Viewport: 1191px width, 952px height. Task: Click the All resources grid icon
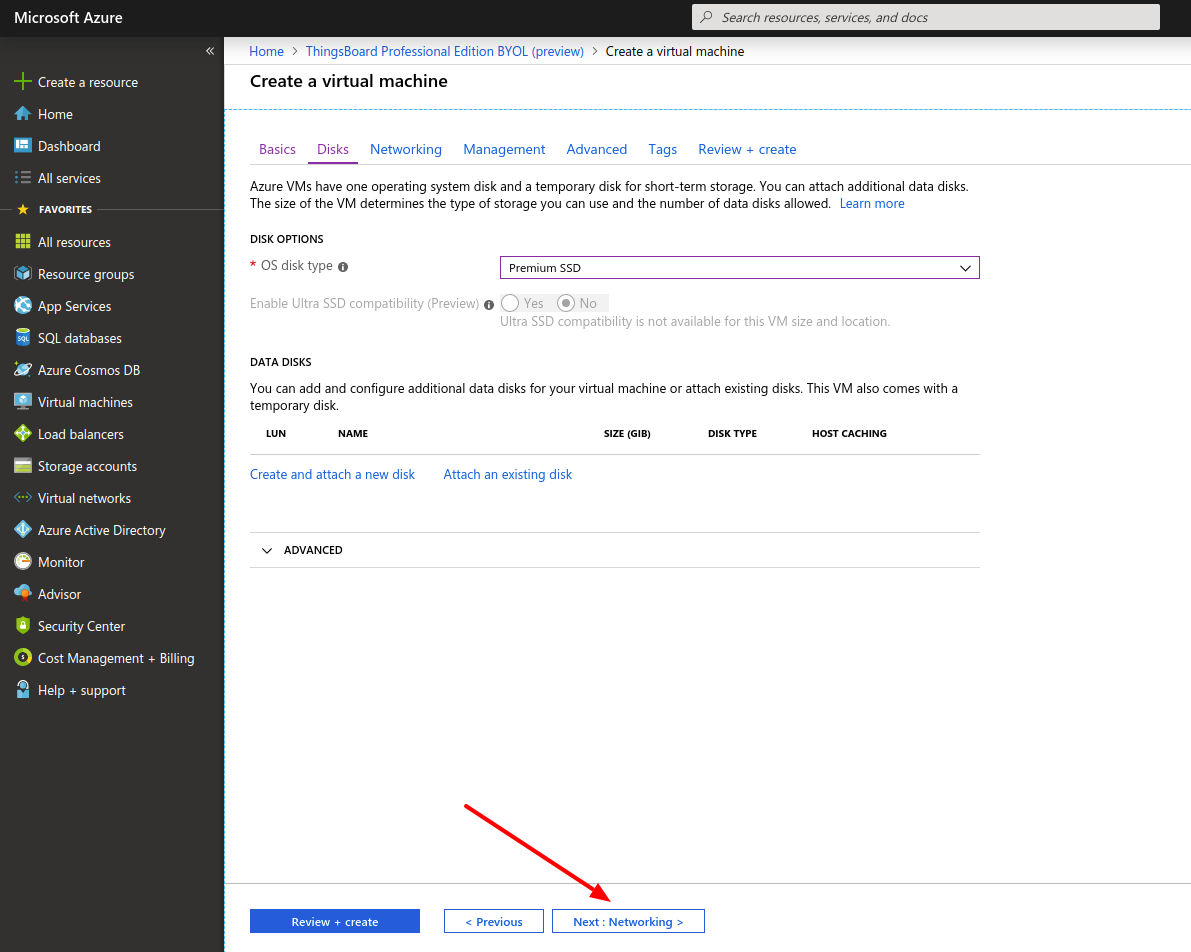coord(23,242)
